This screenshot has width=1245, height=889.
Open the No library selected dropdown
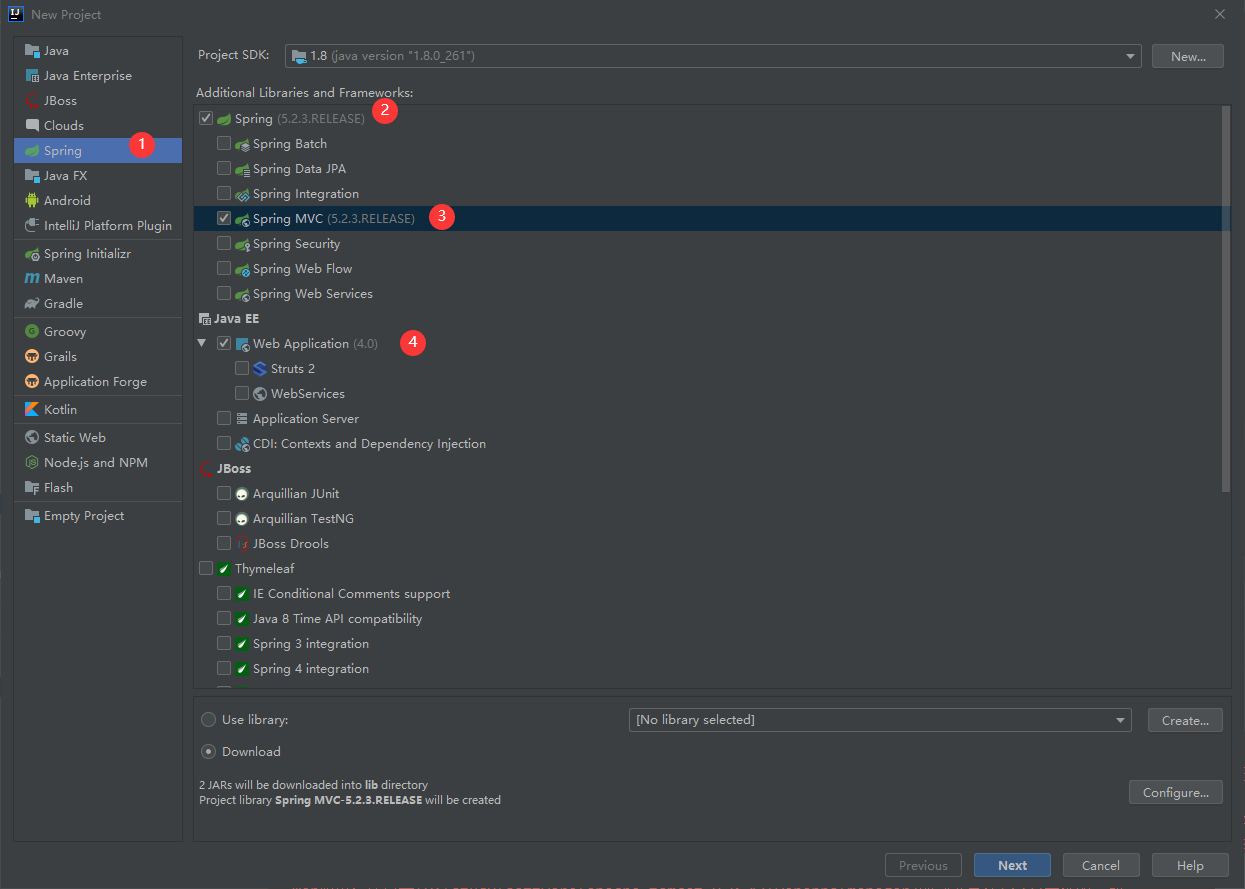(x=880, y=719)
